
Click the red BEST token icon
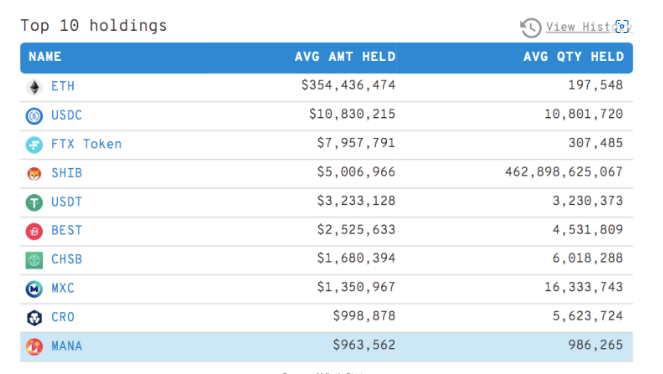pos(34,231)
